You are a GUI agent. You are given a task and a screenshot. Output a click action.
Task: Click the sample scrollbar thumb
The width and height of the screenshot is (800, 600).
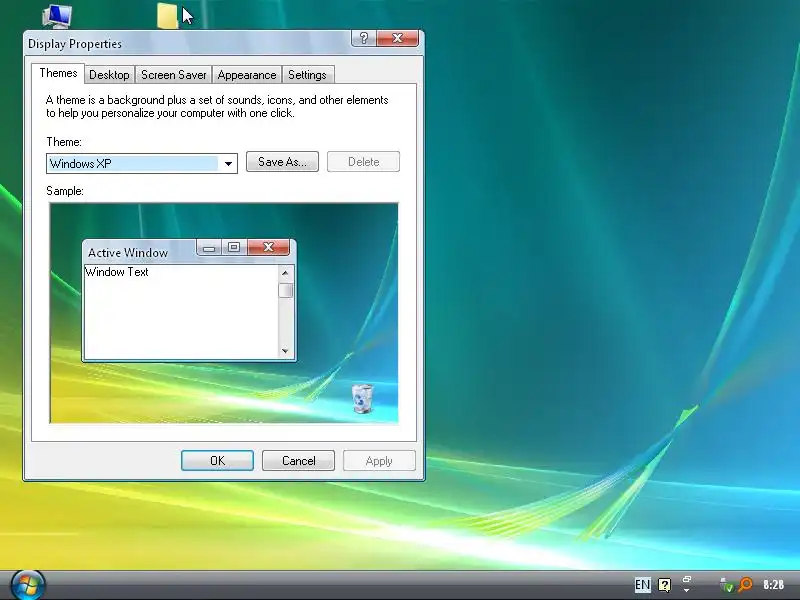pyautogui.click(x=285, y=290)
